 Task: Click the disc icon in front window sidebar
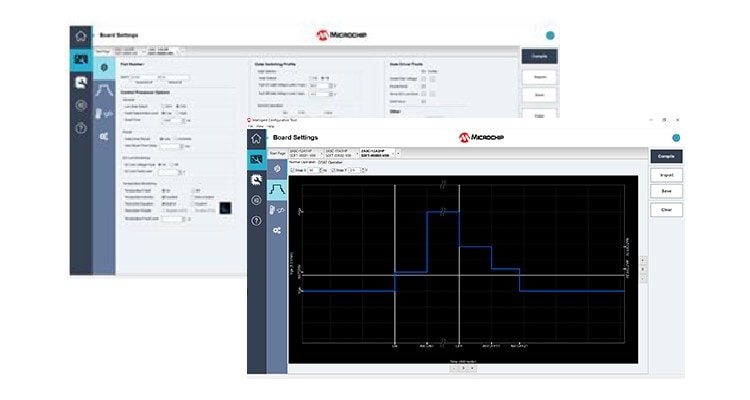coord(256,200)
